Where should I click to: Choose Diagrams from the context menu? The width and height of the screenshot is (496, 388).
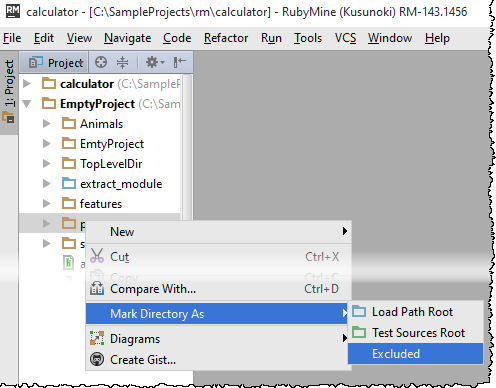[x=219, y=339]
